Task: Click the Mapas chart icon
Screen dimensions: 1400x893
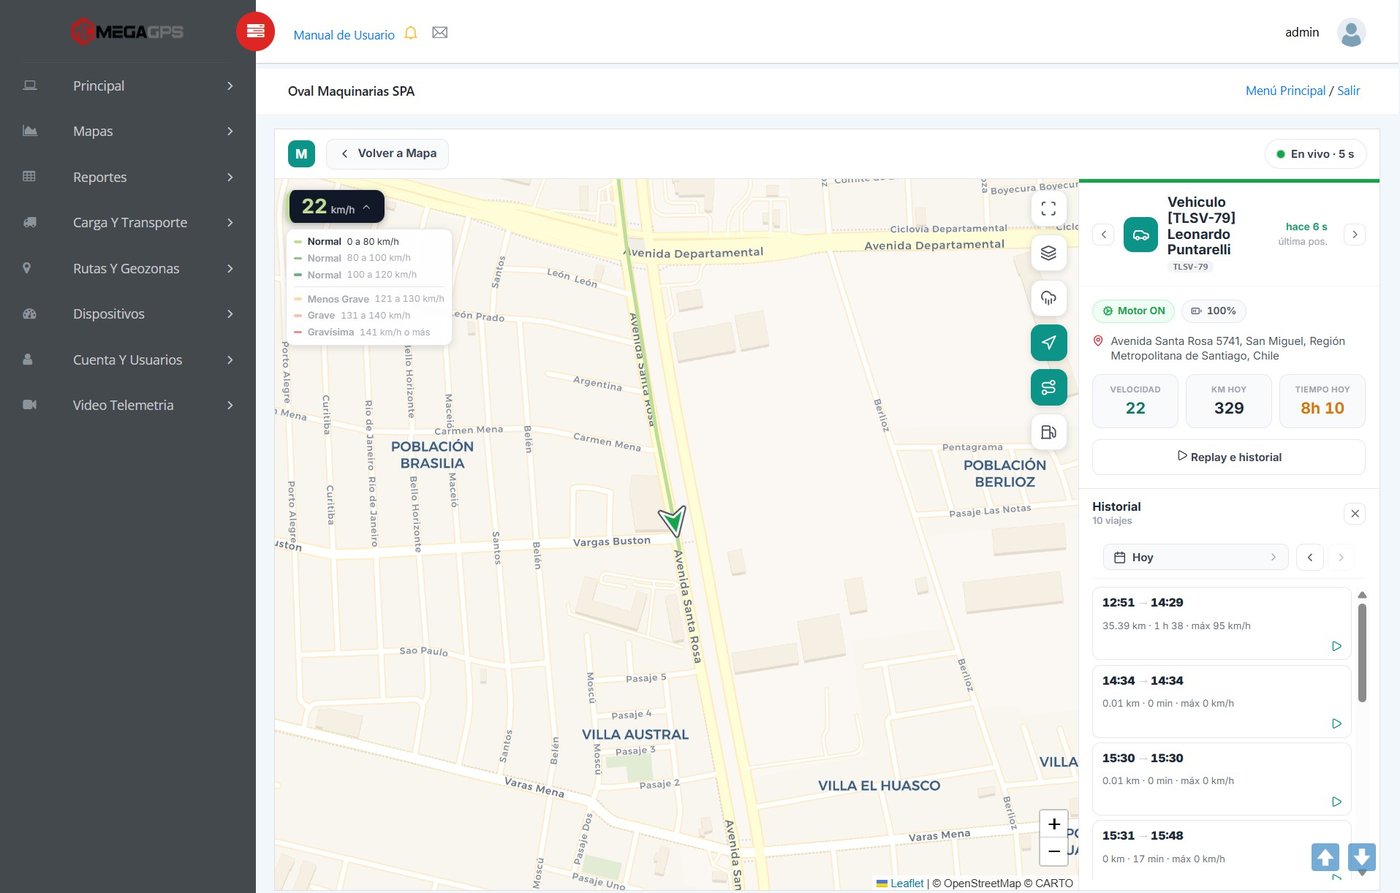Action: coord(30,131)
